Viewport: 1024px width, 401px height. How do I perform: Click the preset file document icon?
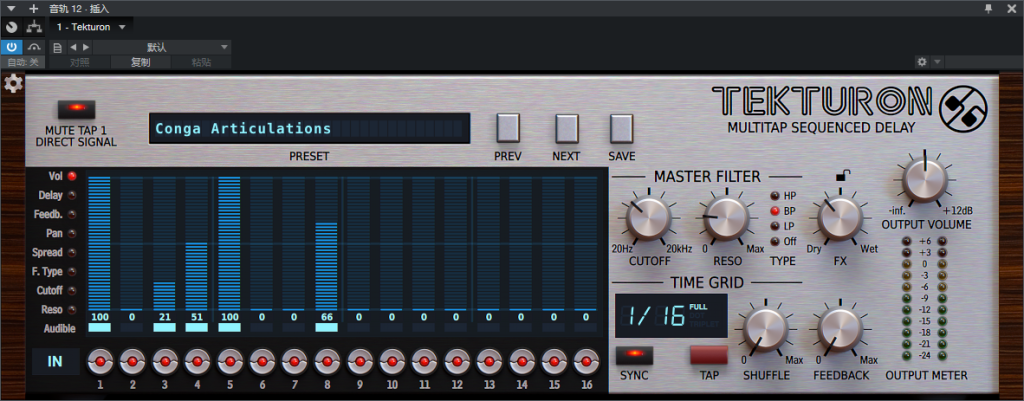coord(57,47)
